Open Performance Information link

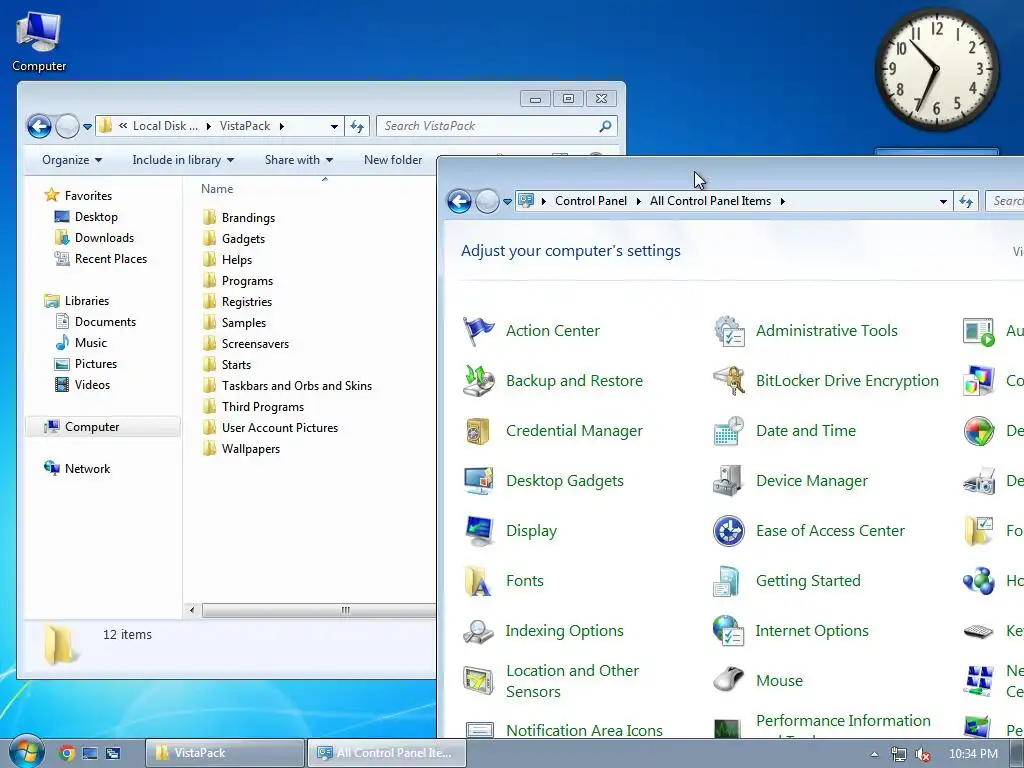pyautogui.click(x=843, y=721)
